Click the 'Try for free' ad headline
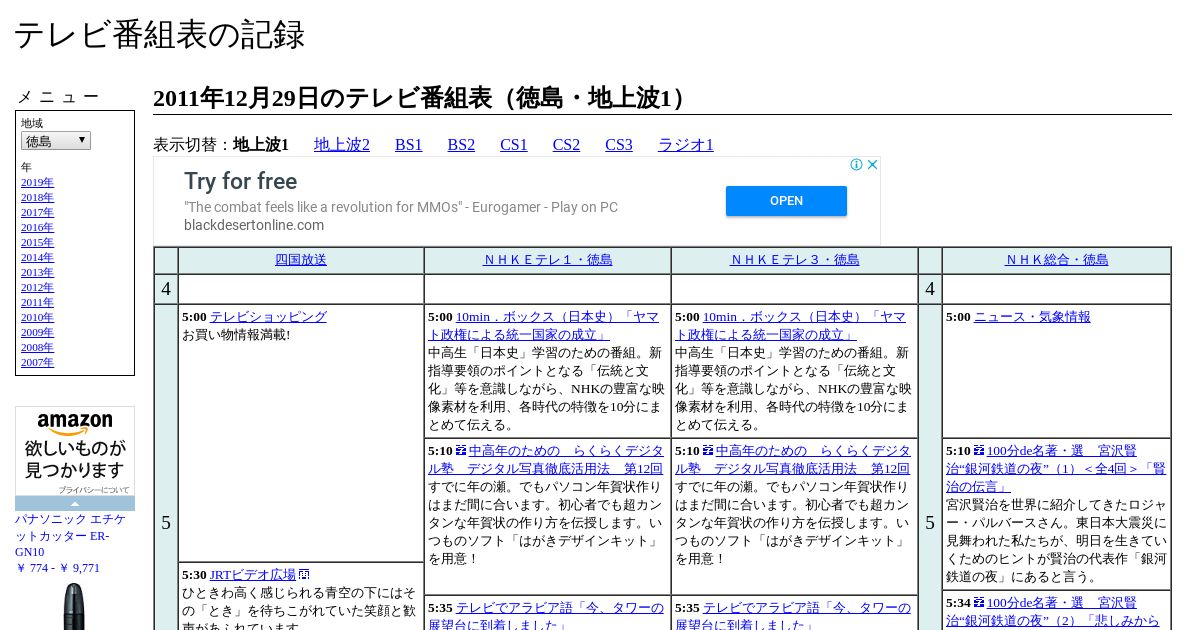Screen dimensions: 1200x630 pyautogui.click(x=240, y=181)
